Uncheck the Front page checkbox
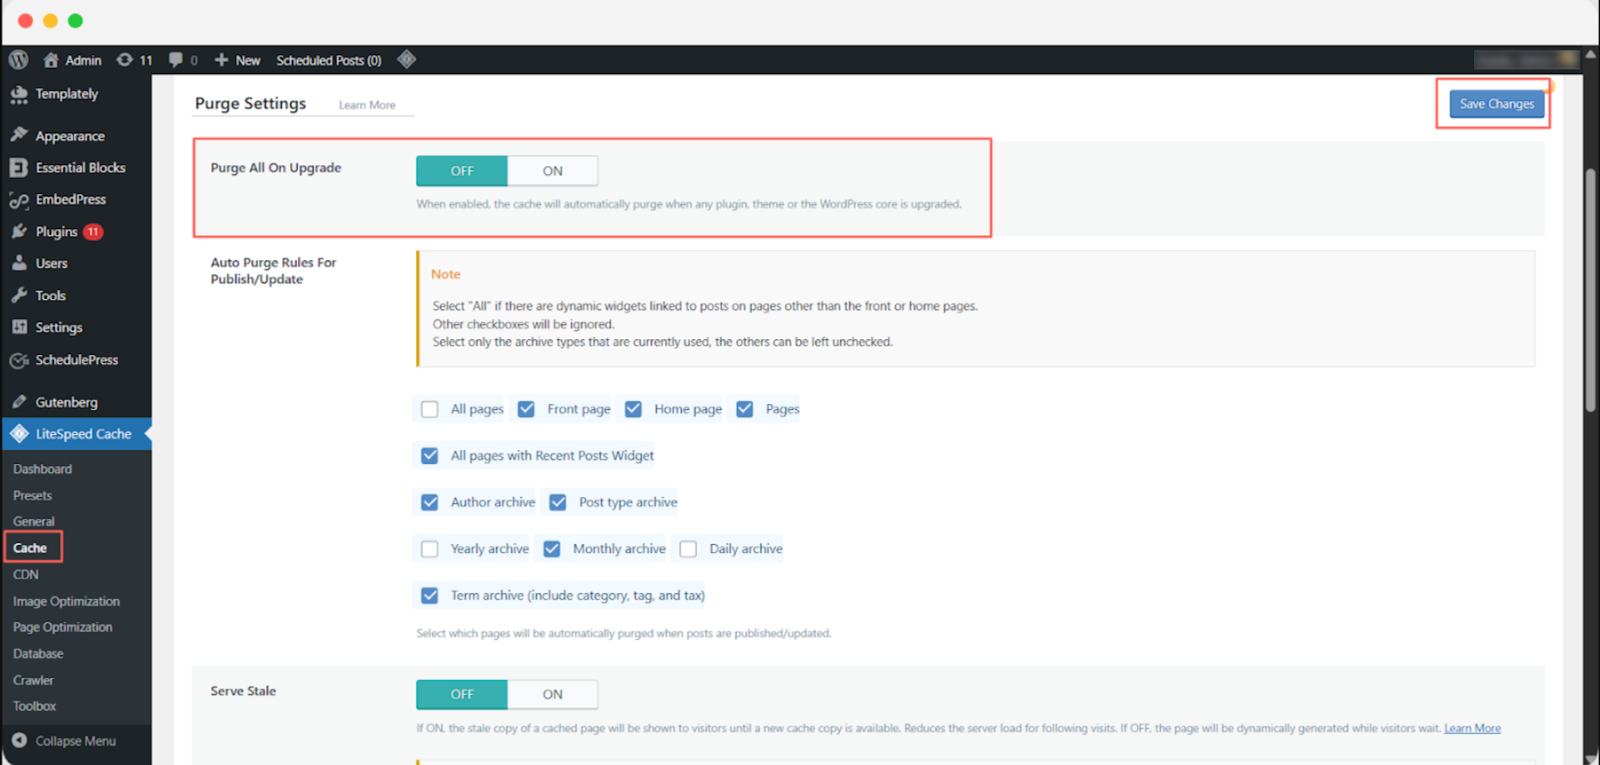Screen dimensions: 1600x765 [526, 409]
